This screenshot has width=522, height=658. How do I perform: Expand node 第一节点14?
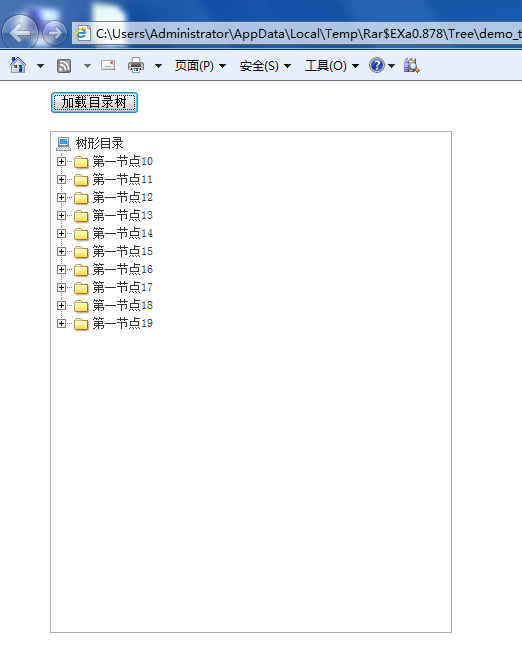(x=61, y=234)
